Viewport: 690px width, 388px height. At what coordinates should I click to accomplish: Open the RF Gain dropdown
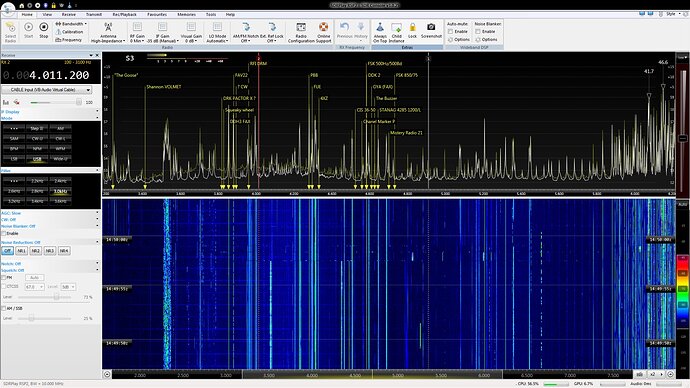pyautogui.click(x=137, y=33)
